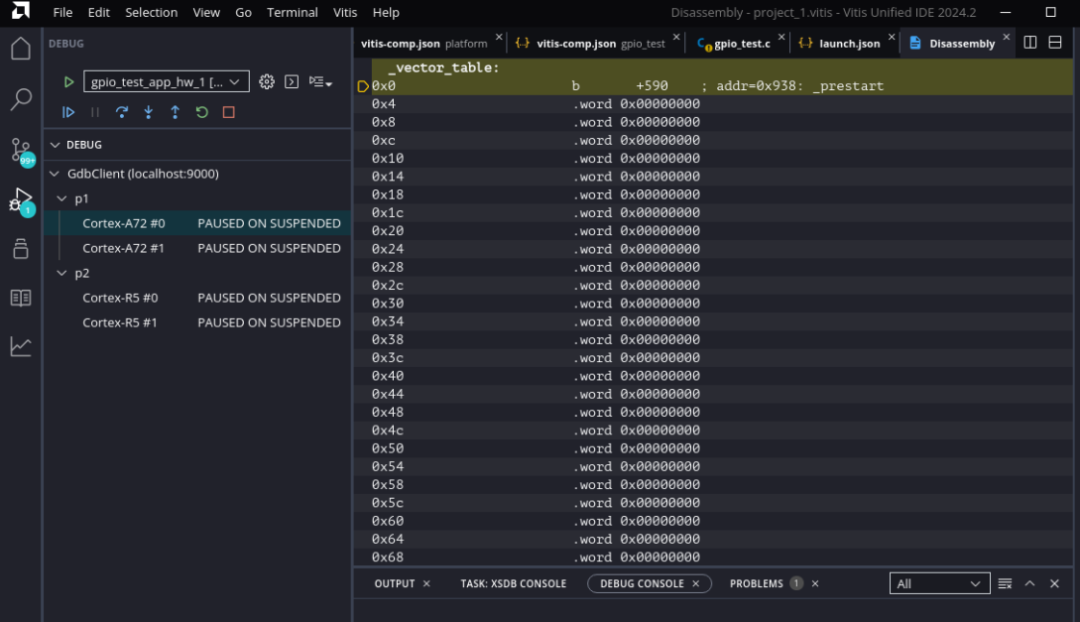Open the debug console terminal icon
Image resolution: width=1080 pixels, height=622 pixels.
292,82
